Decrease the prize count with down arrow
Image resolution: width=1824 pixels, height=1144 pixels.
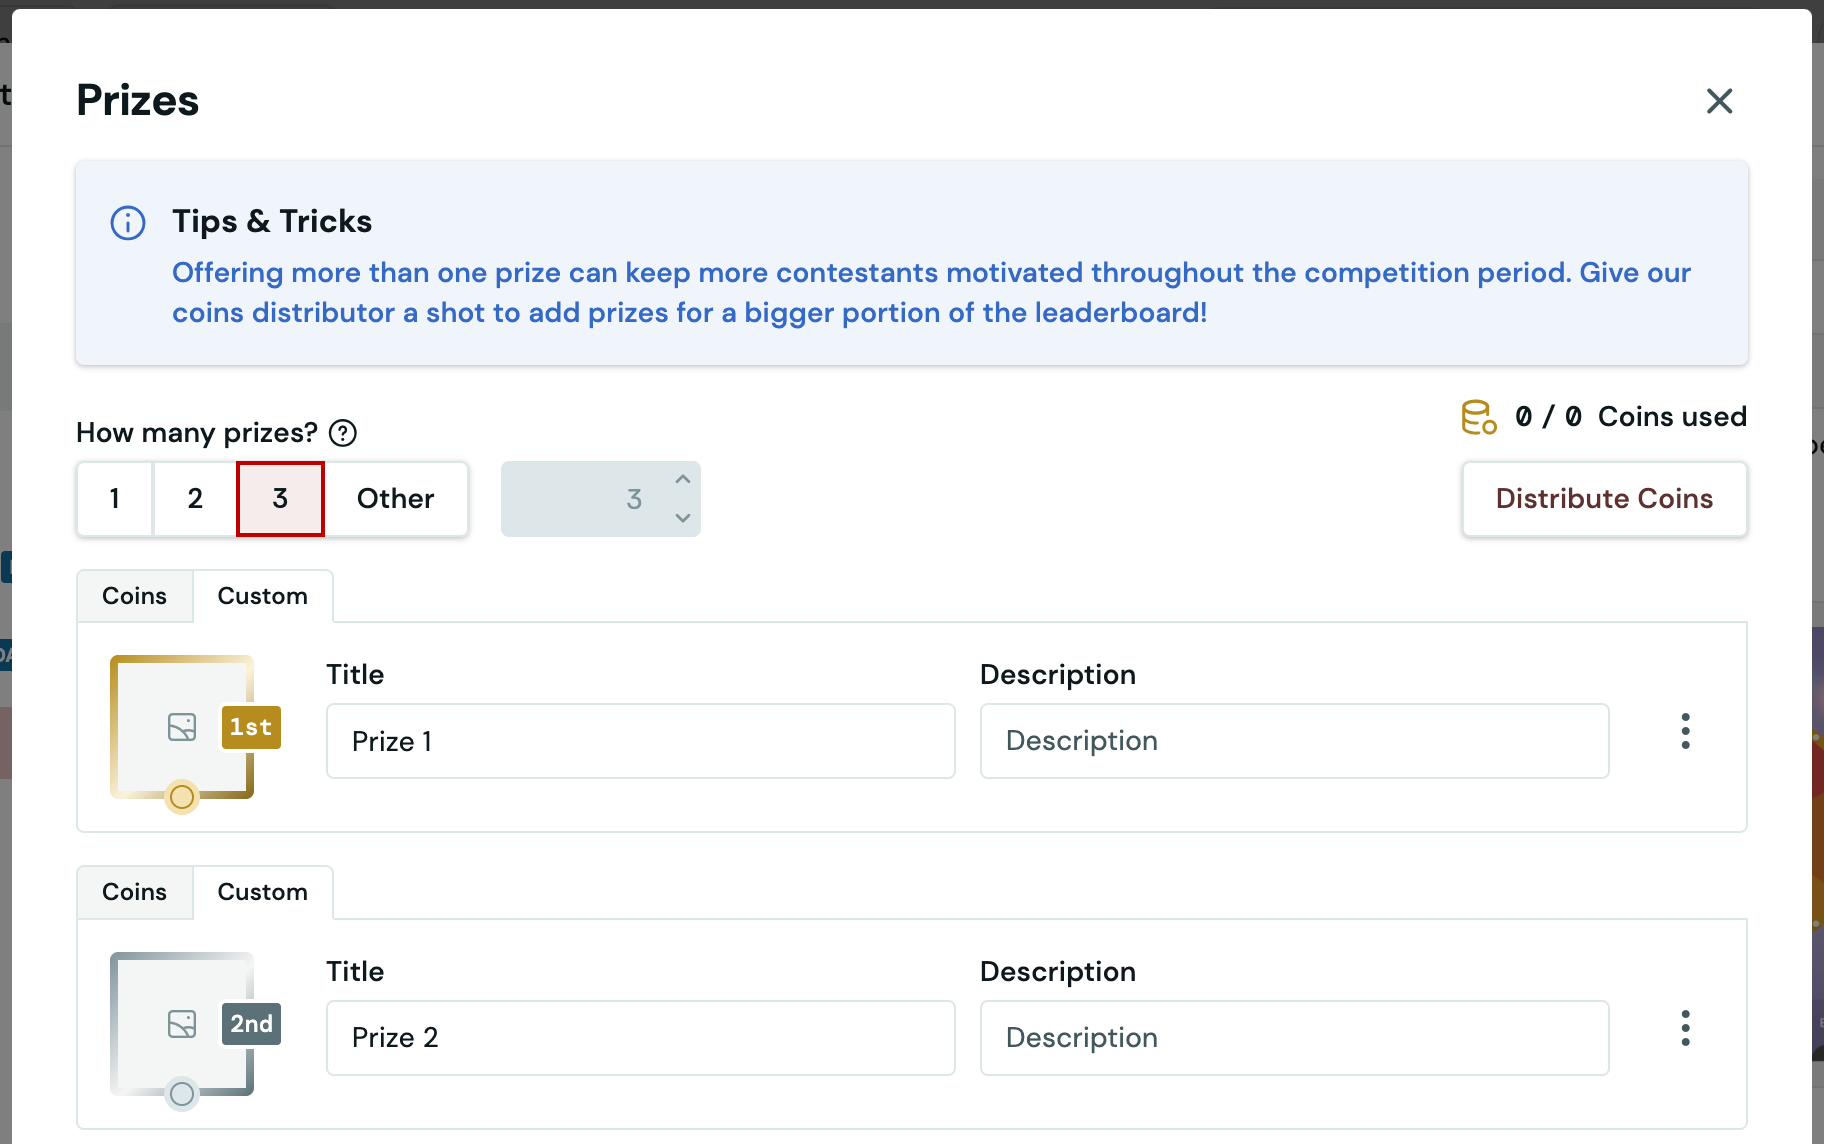[683, 518]
